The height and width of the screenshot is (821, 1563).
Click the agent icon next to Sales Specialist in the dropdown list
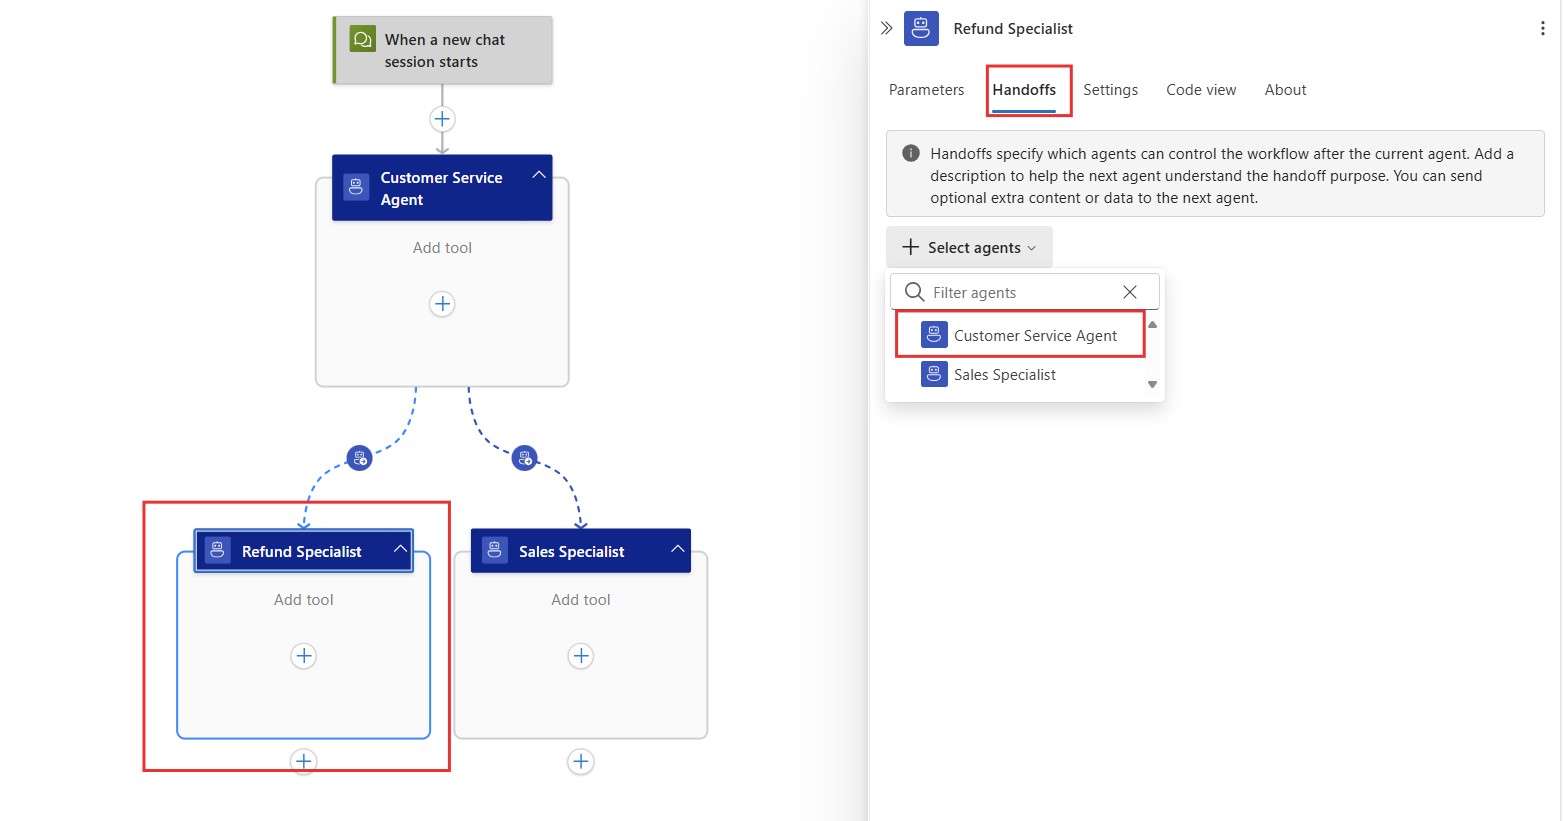933,373
